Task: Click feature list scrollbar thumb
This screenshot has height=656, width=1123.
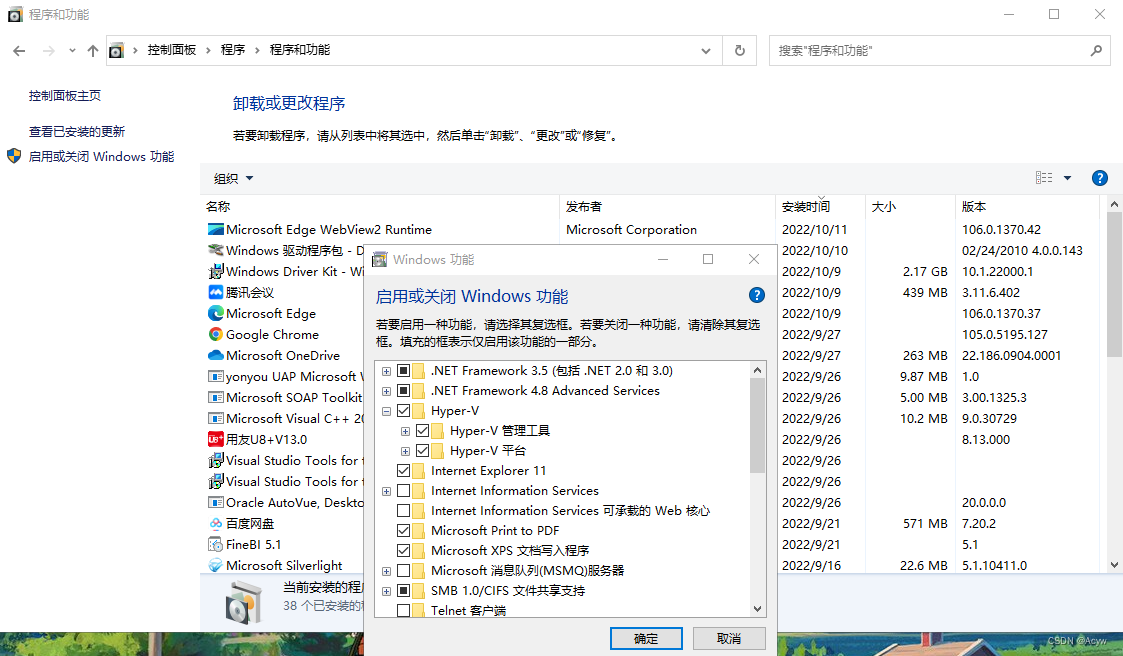Action: 757,425
